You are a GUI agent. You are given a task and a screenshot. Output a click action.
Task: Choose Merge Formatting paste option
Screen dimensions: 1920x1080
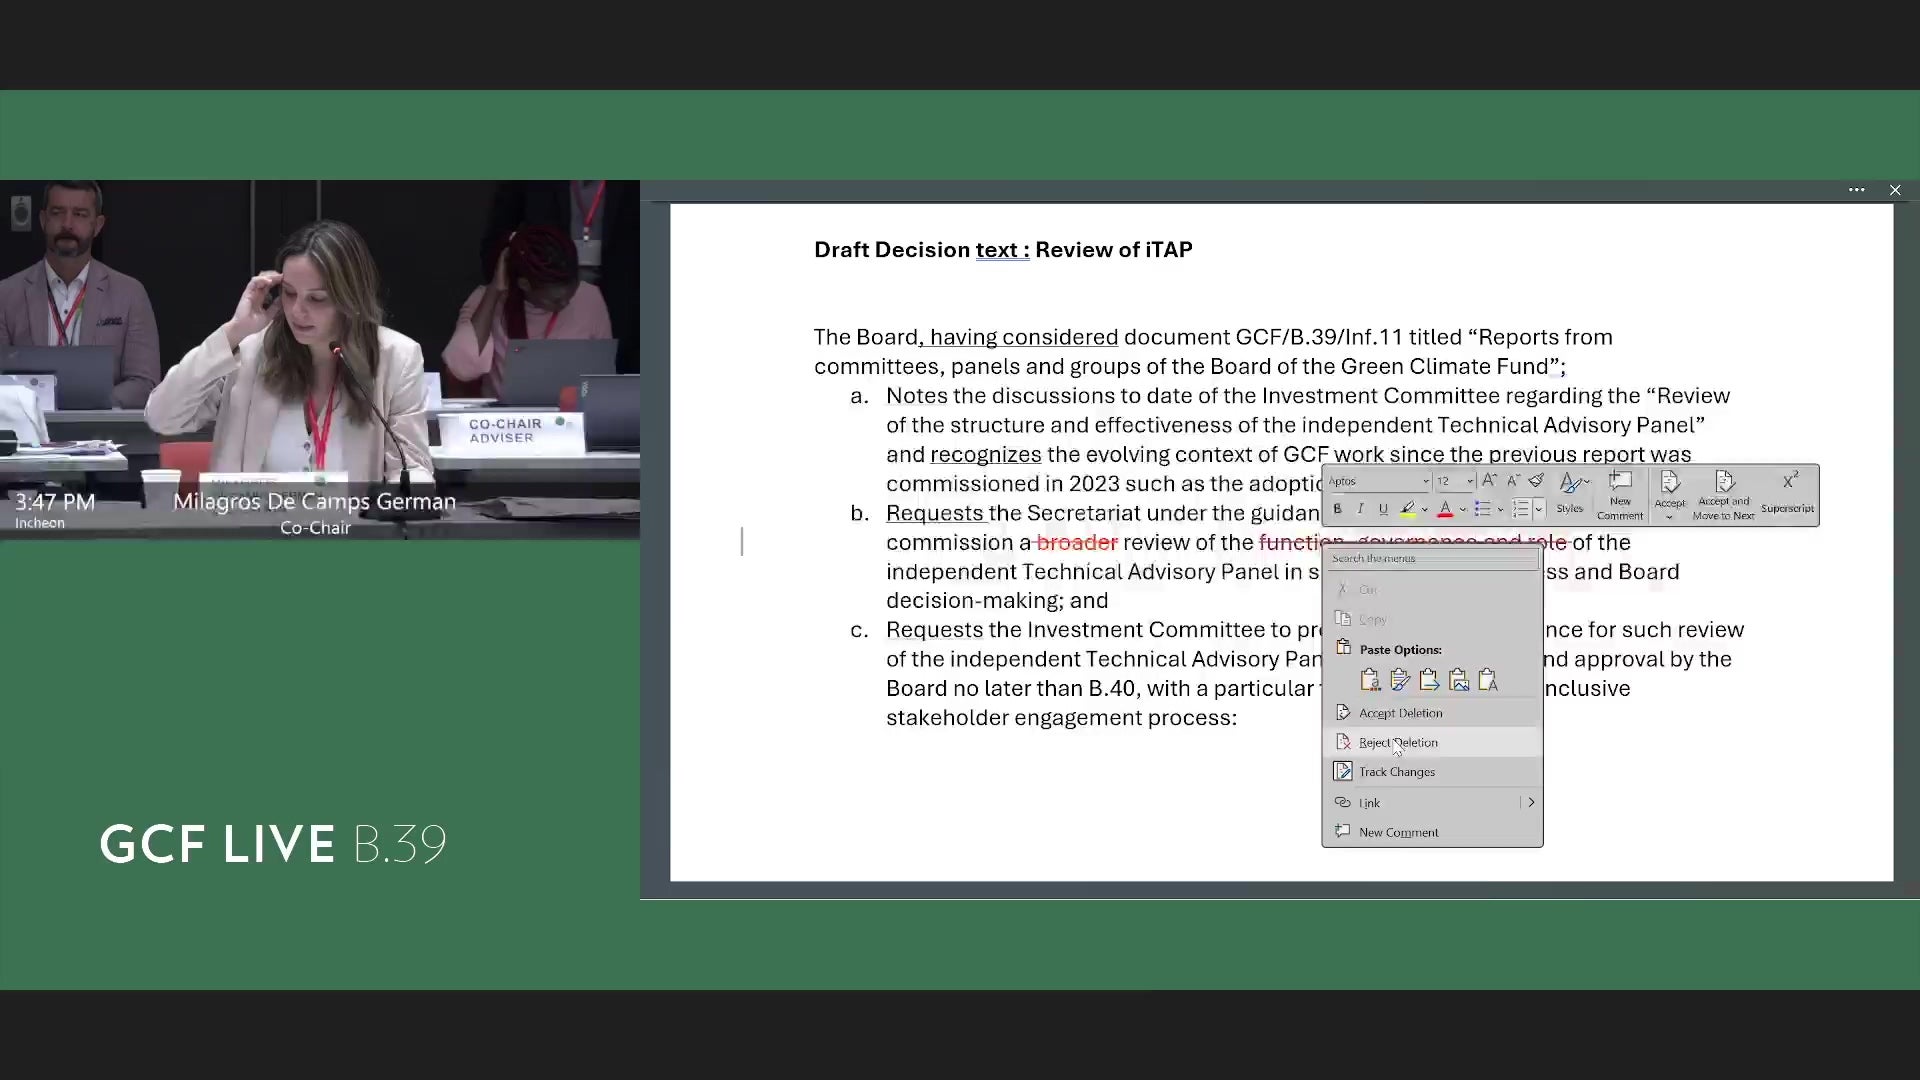click(x=1400, y=681)
